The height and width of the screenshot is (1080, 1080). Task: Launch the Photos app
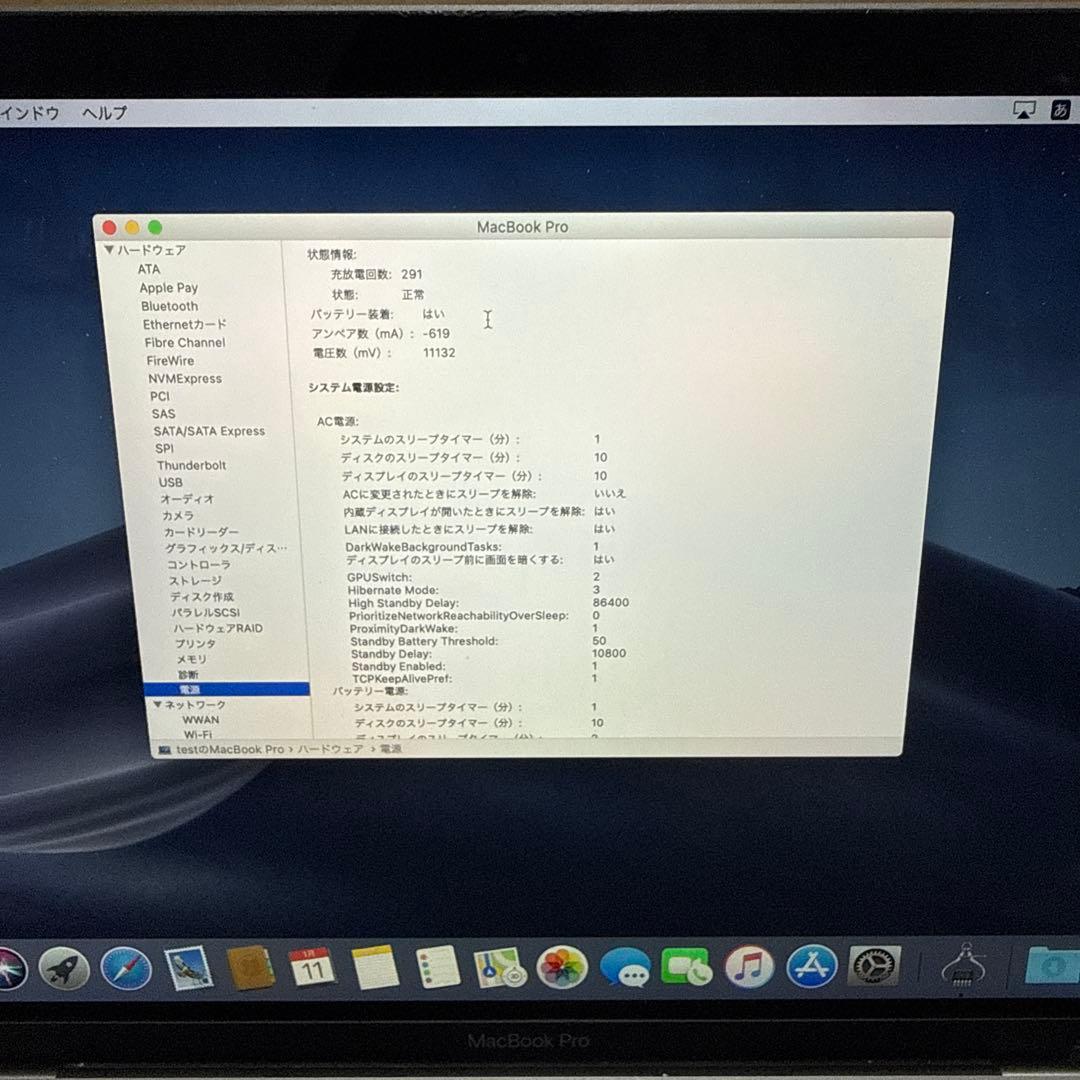pos(561,968)
